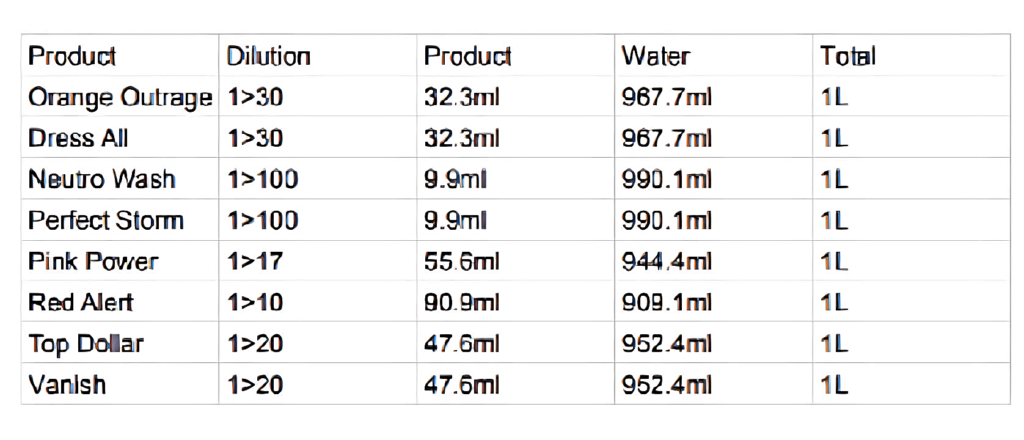Click the water amount for Top Dollar
Image resolution: width=1024 pixels, height=440 pixels.
click(667, 344)
